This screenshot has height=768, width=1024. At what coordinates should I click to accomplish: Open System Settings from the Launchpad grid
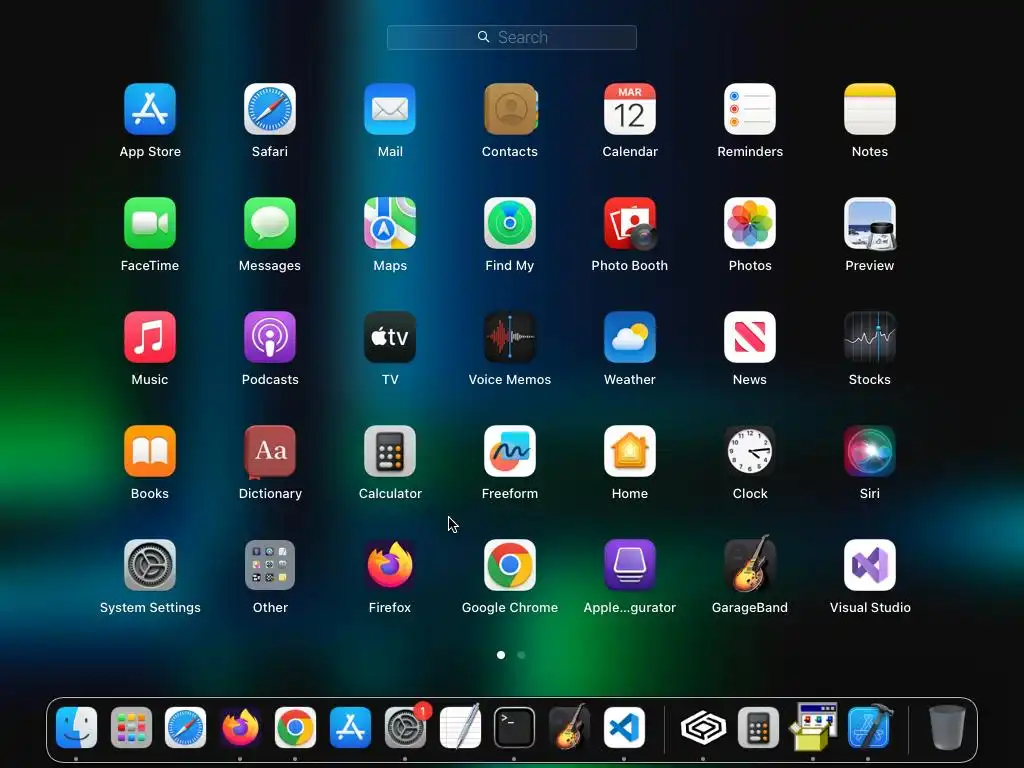[150, 565]
